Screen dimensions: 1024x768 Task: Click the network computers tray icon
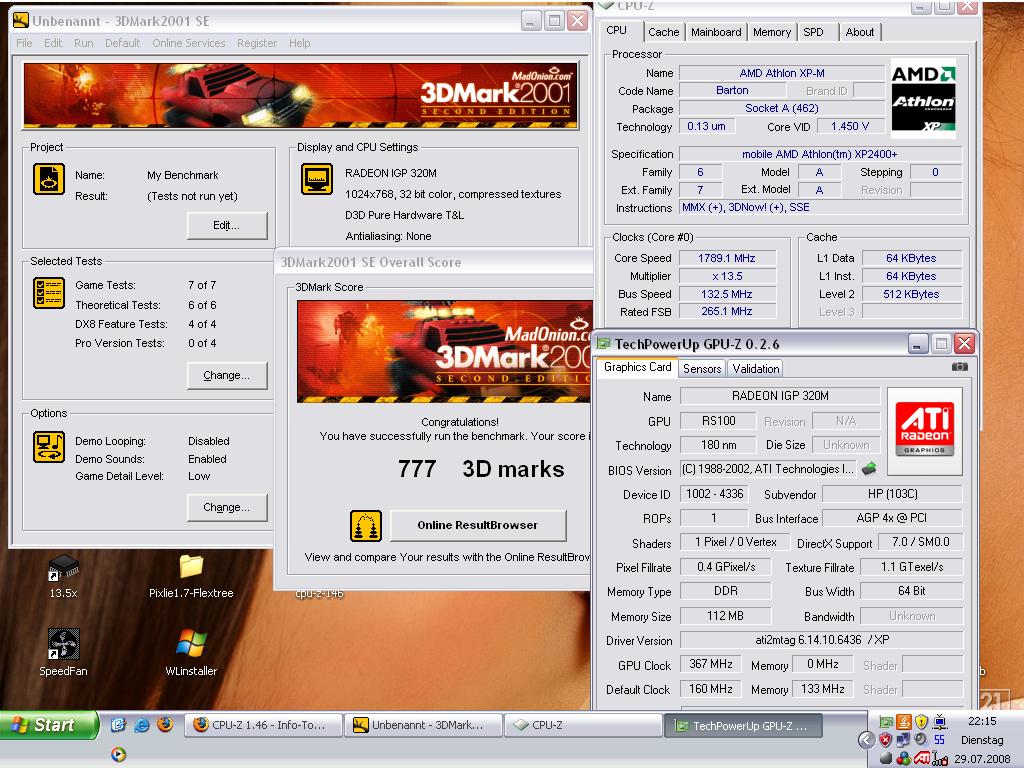pyautogui.click(x=903, y=740)
